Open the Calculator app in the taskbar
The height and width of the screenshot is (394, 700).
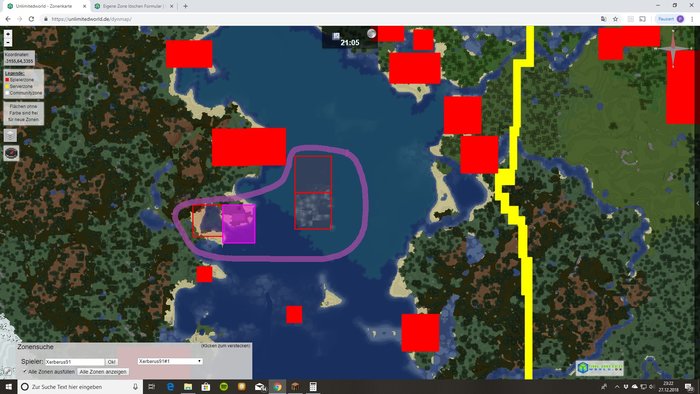click(x=313, y=387)
